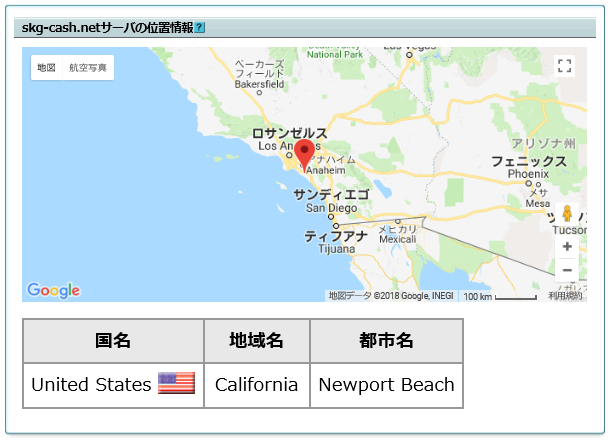Select the Newport Beach table cell

click(x=387, y=385)
